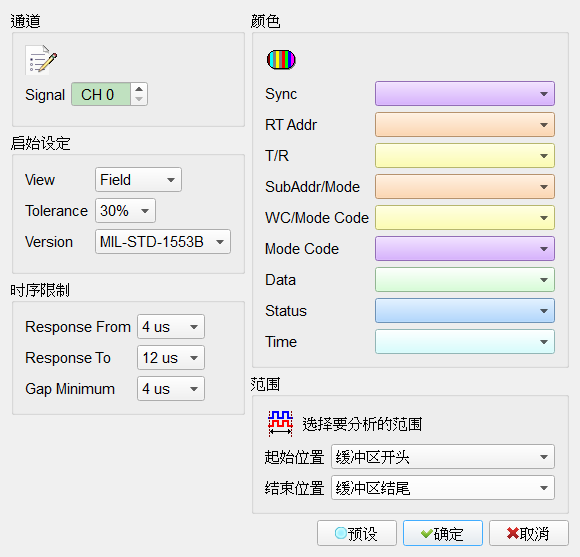Pick the WC/Mode Code color swatch
Viewport: 580px width, 557px height.
465,217
